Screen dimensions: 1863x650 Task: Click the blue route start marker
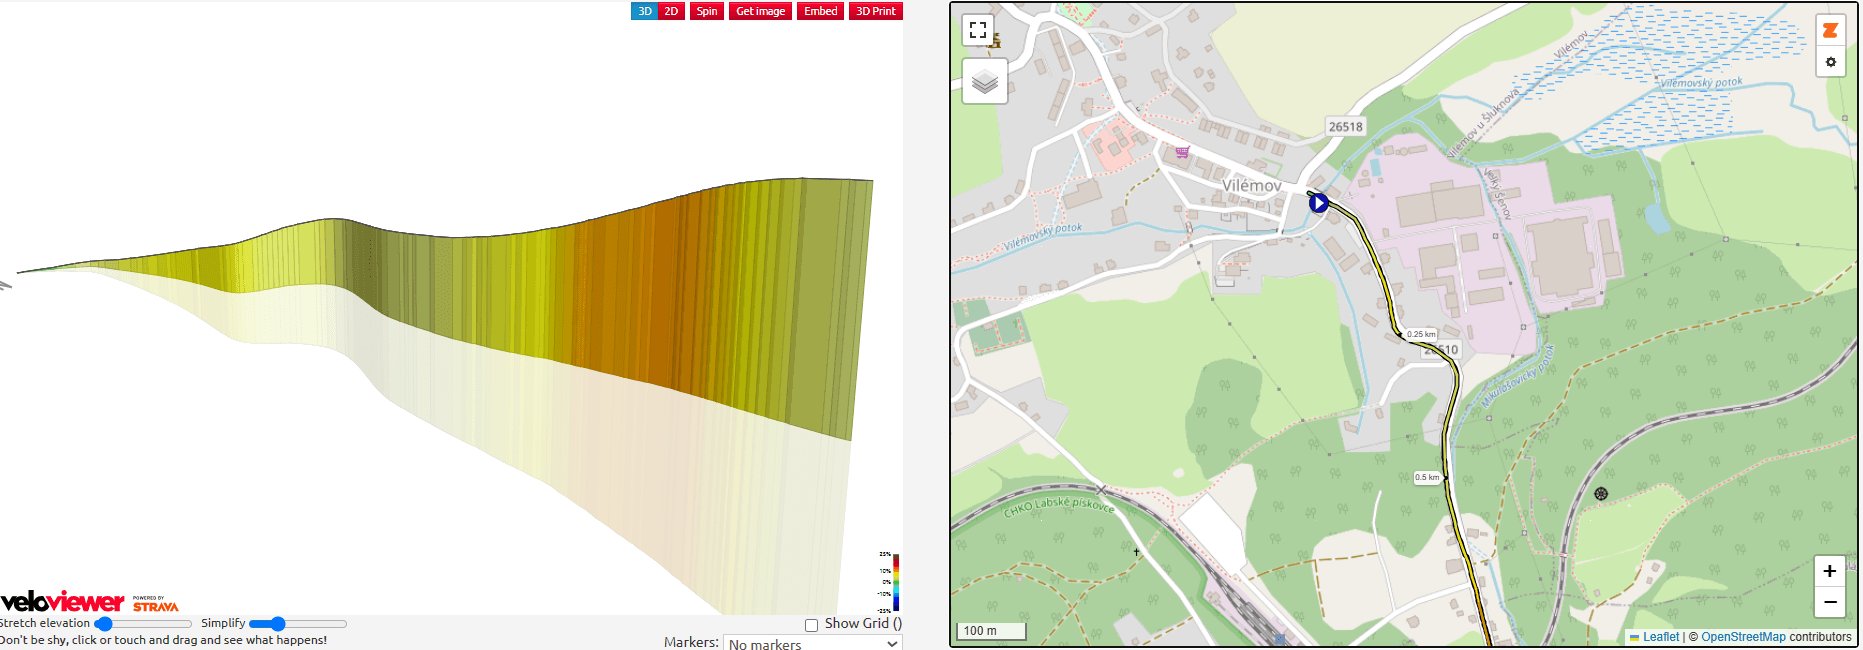click(1318, 203)
